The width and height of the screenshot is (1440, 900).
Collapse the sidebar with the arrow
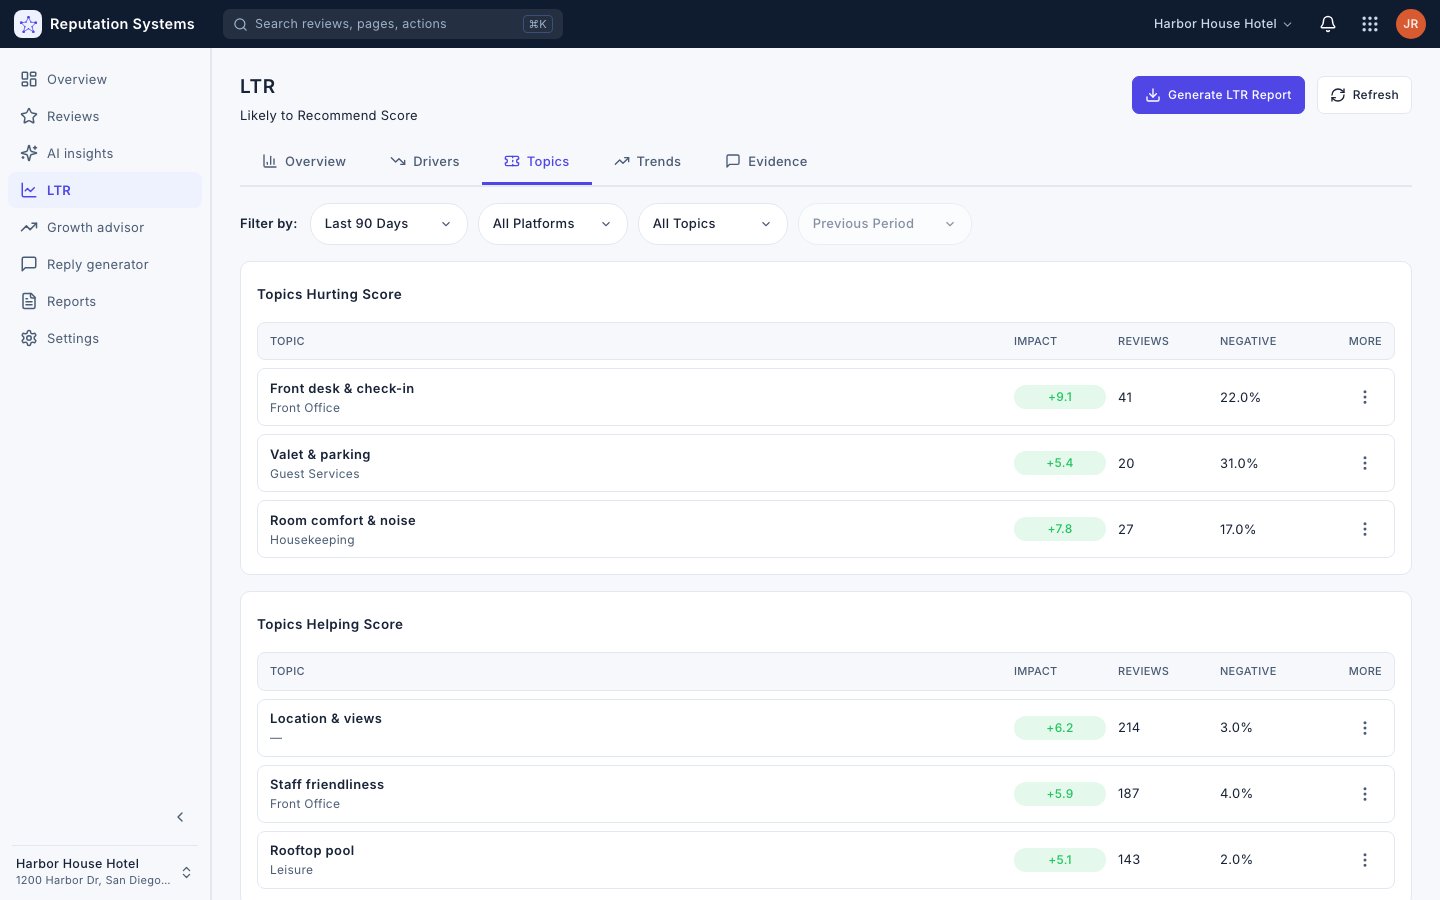(180, 817)
